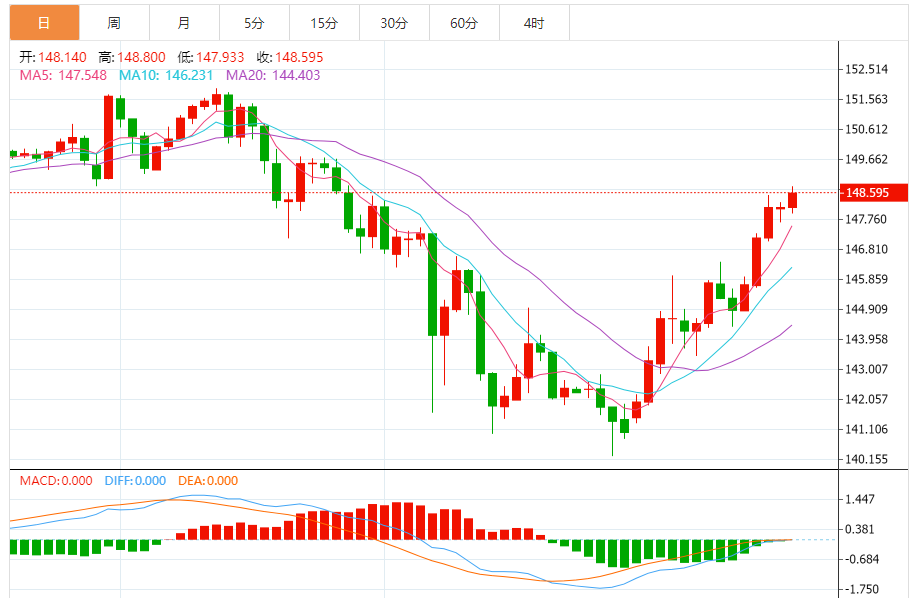Screen dimensions: 915x598
Task: Click the latest red candlestick at 148.595
Action: pyautogui.click(x=792, y=200)
